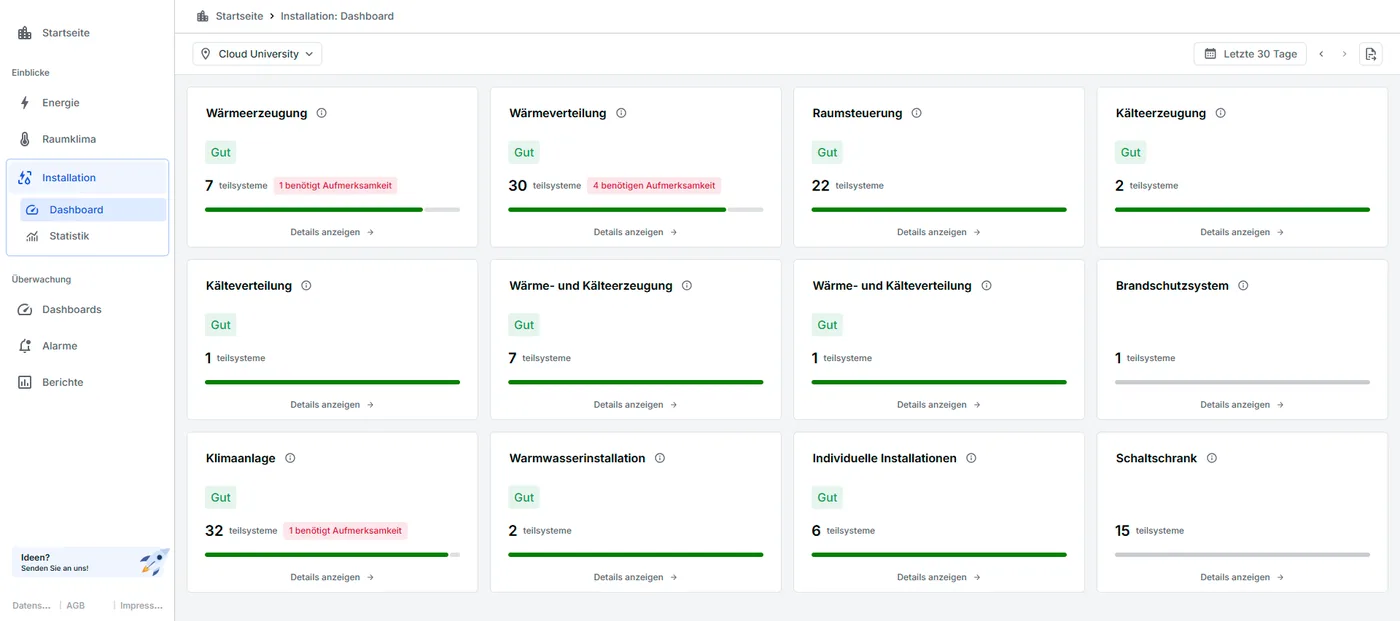Show details for Kälteerzeugung

(x=1242, y=232)
